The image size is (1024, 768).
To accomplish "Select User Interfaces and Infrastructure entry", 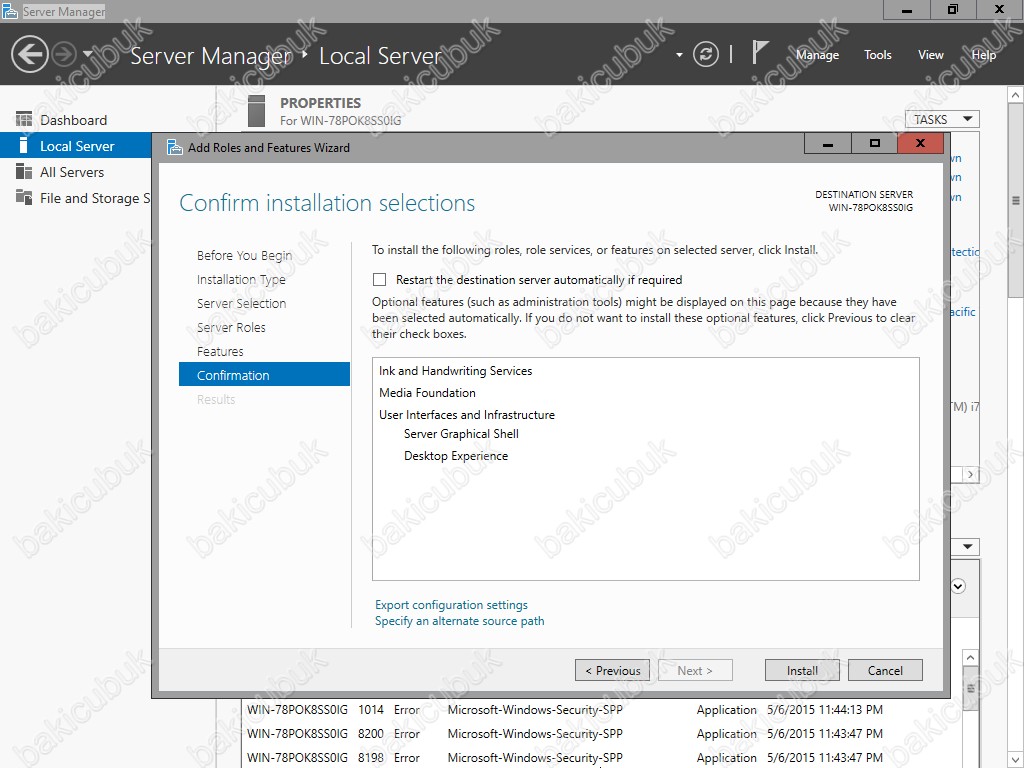I will pos(467,415).
